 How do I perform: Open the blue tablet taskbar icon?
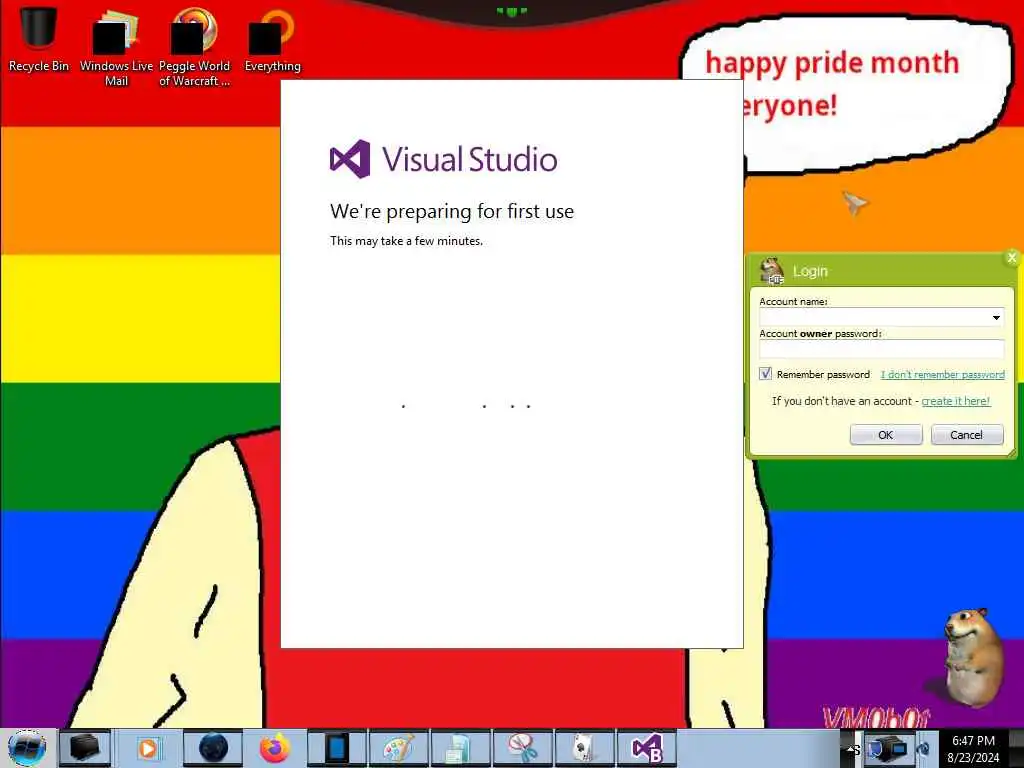pos(336,748)
